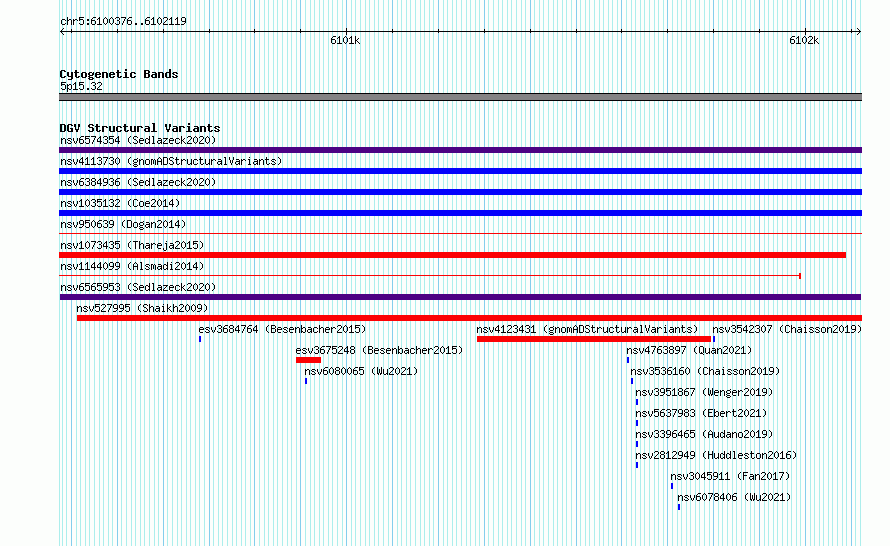Select the purple bar under nsv6565953
This screenshot has height=546, width=890.
click(460, 297)
